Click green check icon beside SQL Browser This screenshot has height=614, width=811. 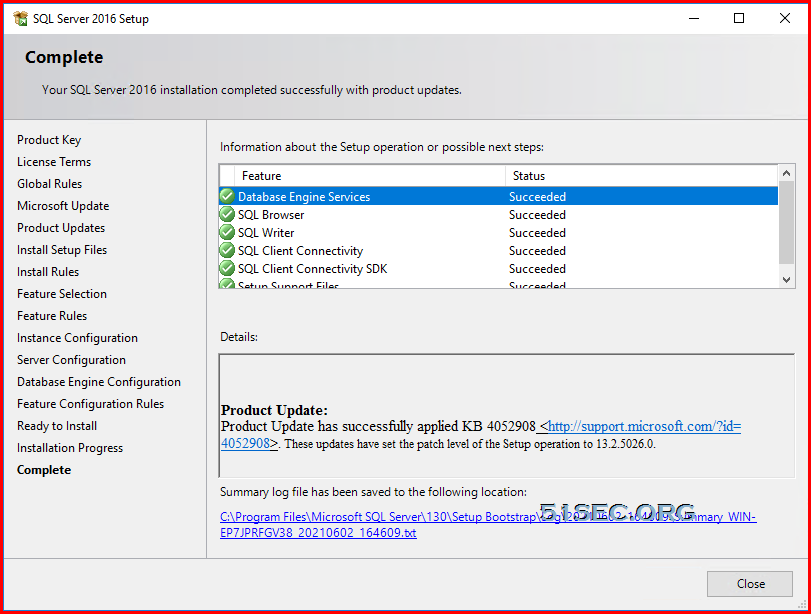click(227, 214)
